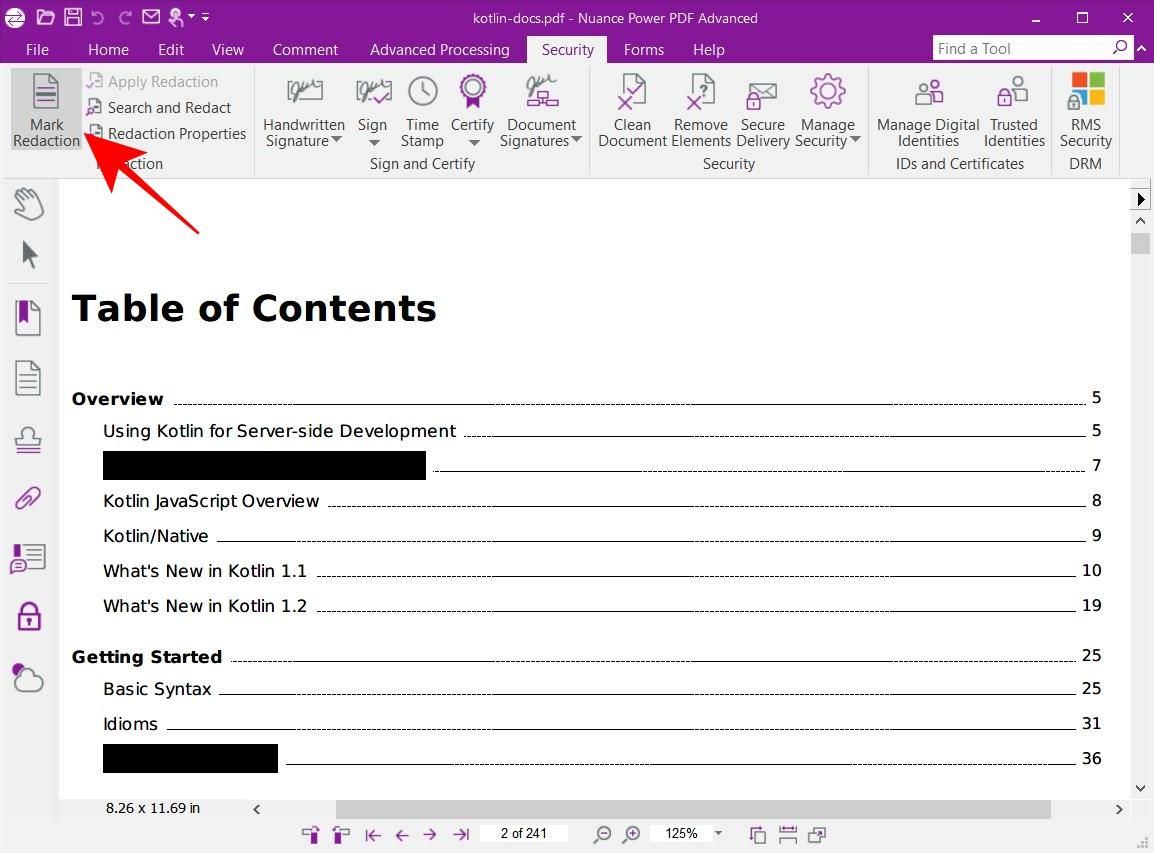The width and height of the screenshot is (1154, 853).
Task: Open the security lock panel
Action: [29, 617]
